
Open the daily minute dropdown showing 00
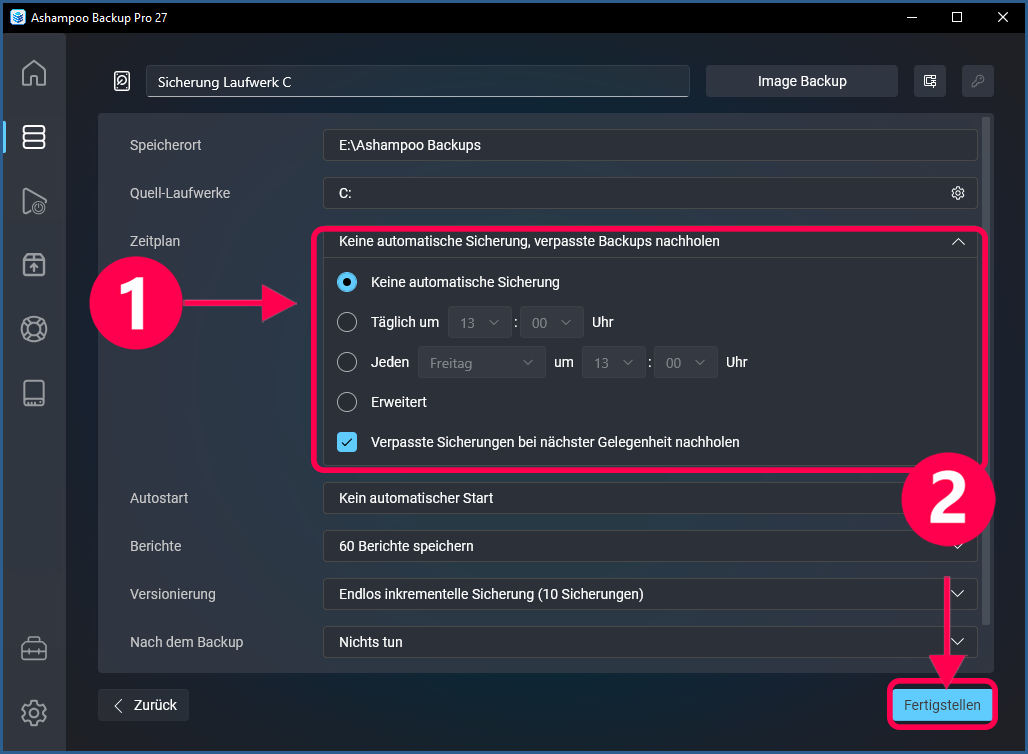551,323
